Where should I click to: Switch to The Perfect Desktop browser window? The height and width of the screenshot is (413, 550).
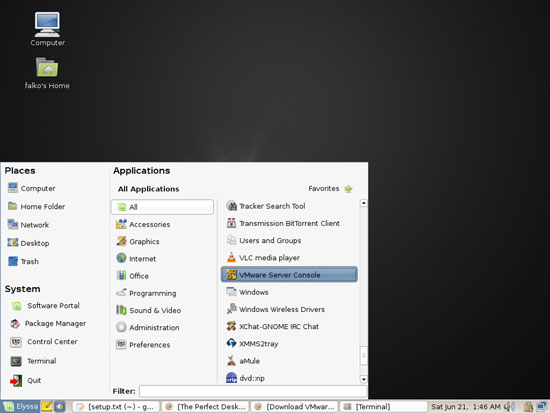pyautogui.click(x=206, y=407)
